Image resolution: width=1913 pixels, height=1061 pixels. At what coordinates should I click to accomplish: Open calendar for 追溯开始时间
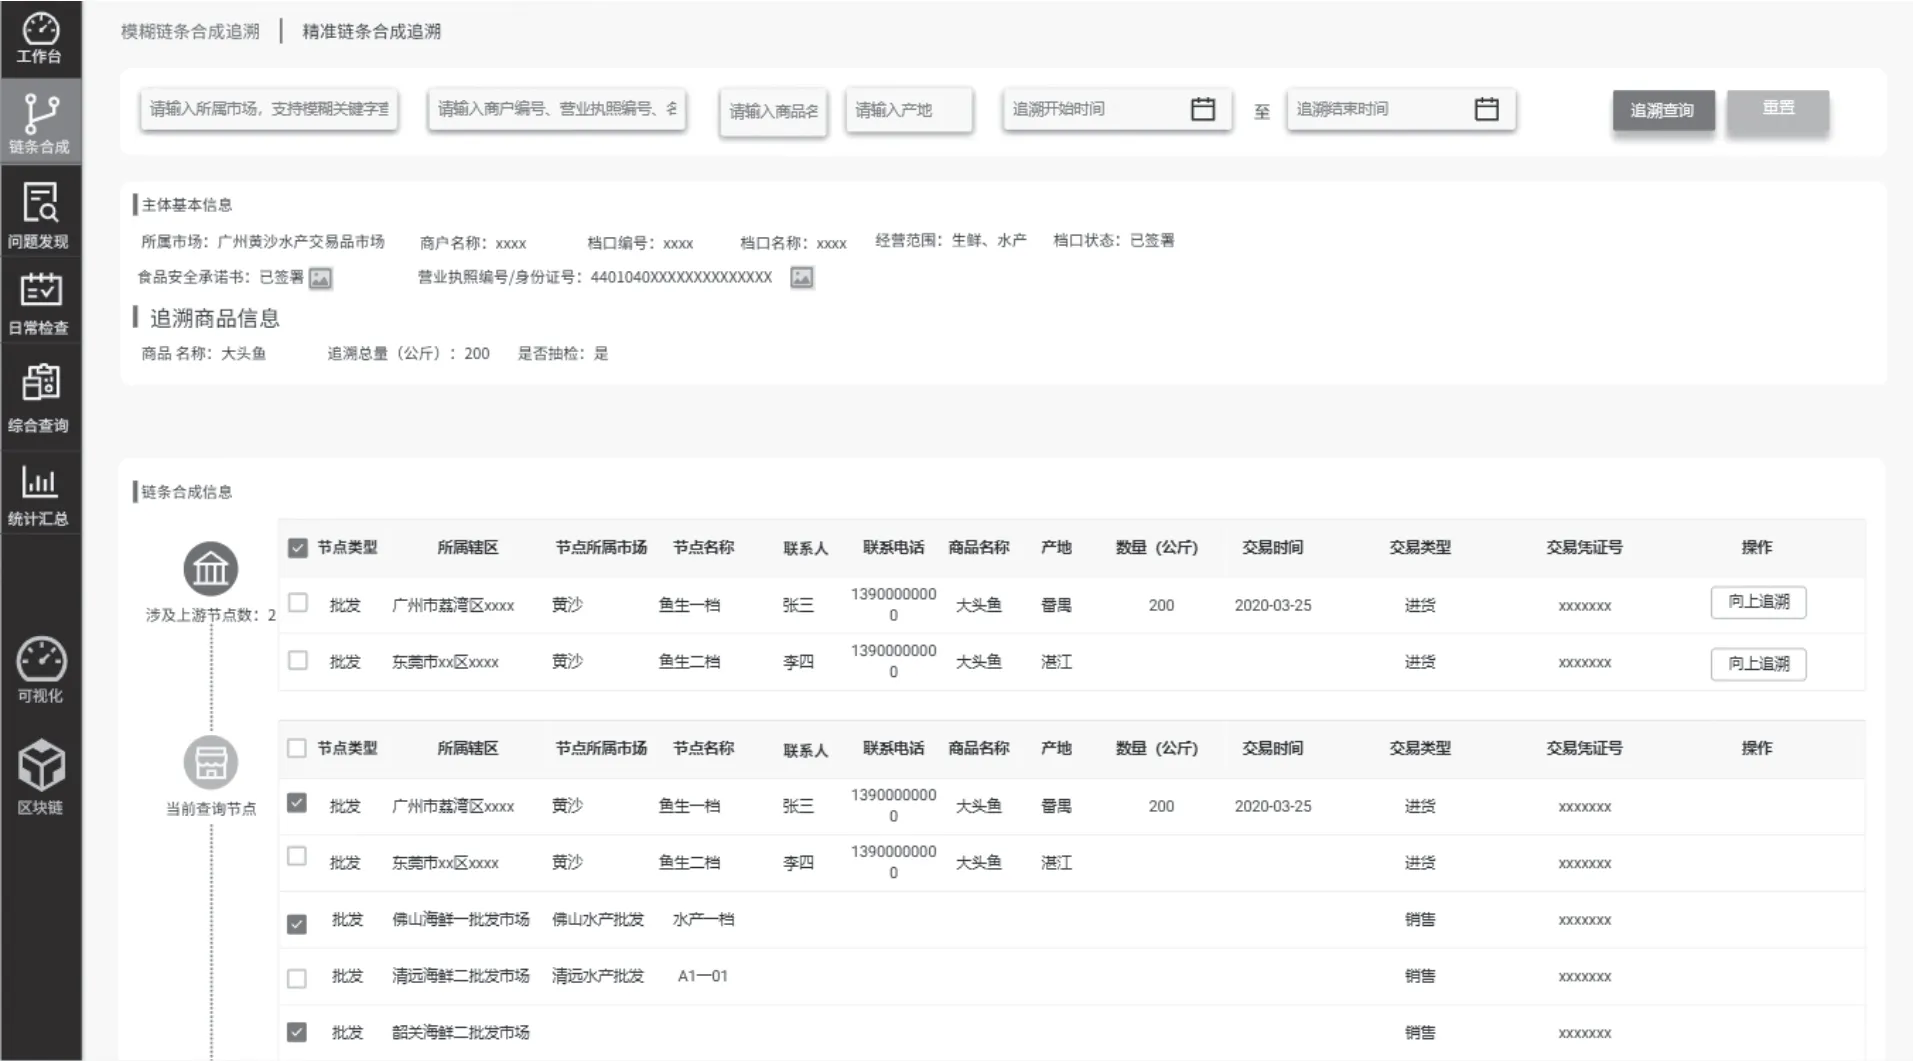tap(1203, 109)
